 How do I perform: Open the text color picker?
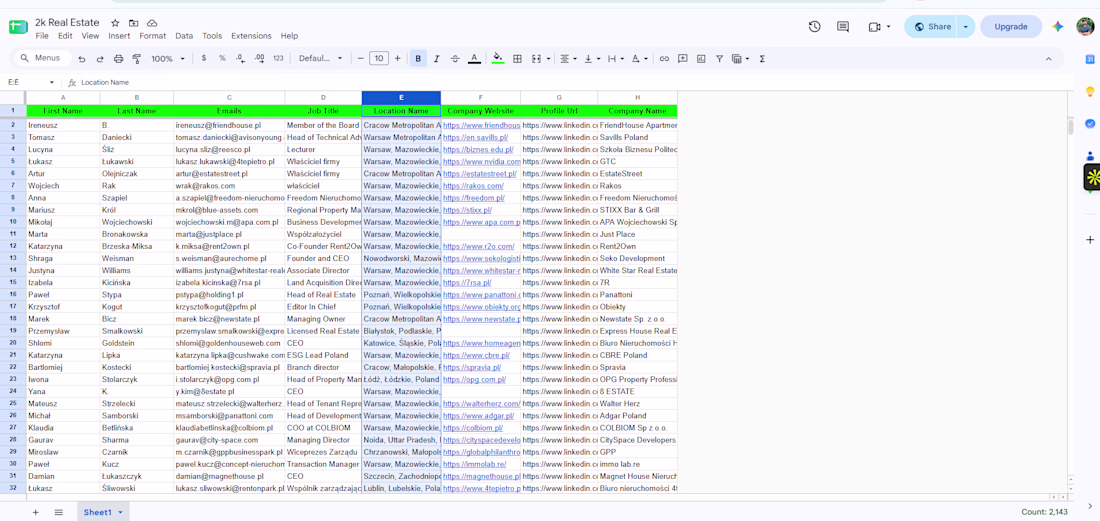pos(474,59)
